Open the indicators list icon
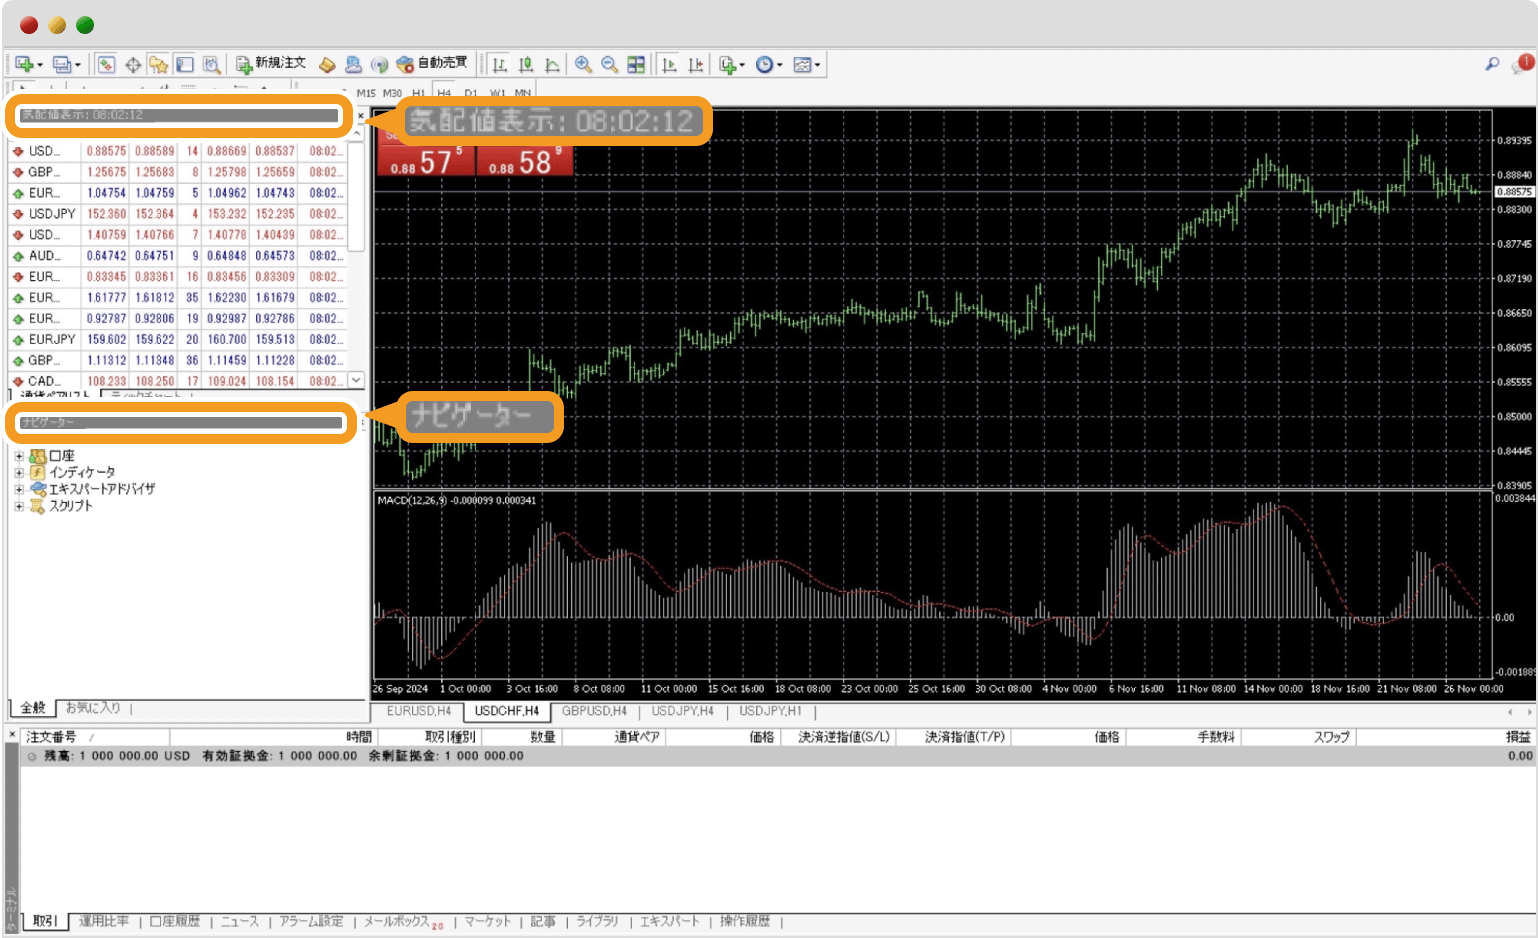1538x938 pixels. click(x=727, y=65)
